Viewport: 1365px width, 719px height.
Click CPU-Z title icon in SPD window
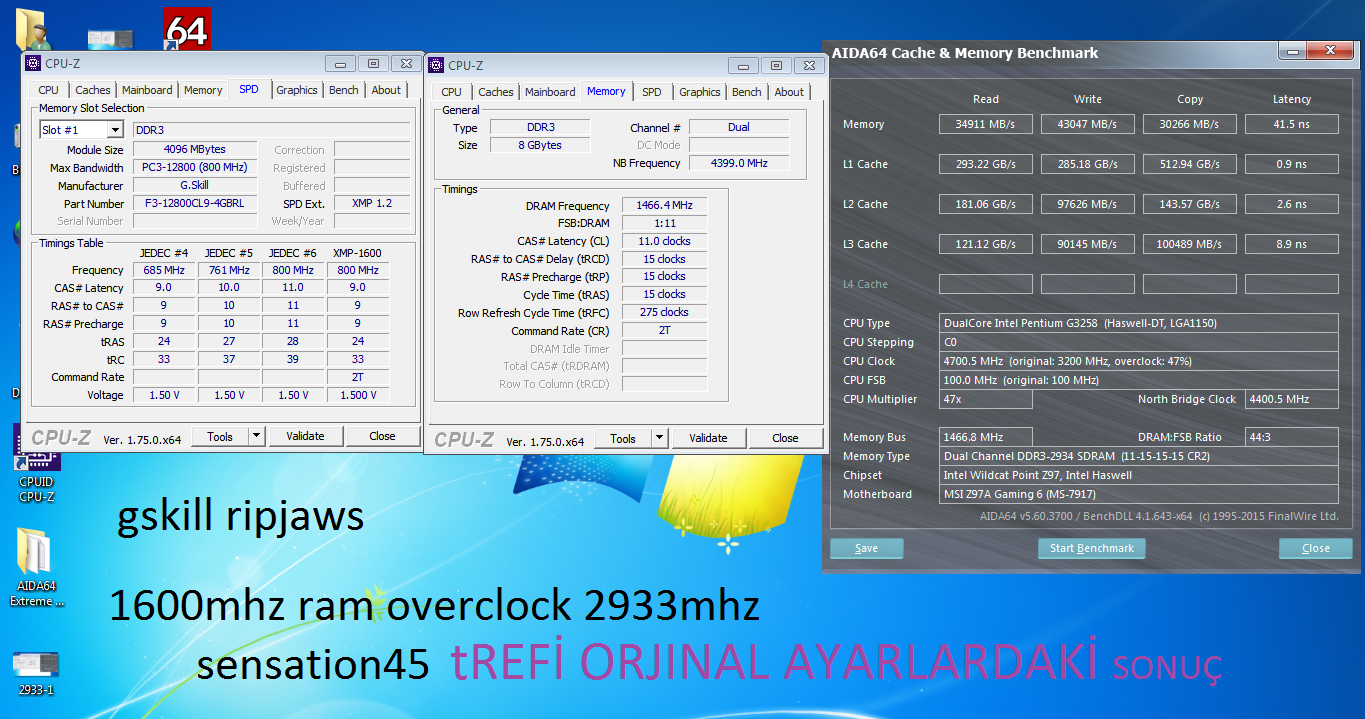[33, 64]
